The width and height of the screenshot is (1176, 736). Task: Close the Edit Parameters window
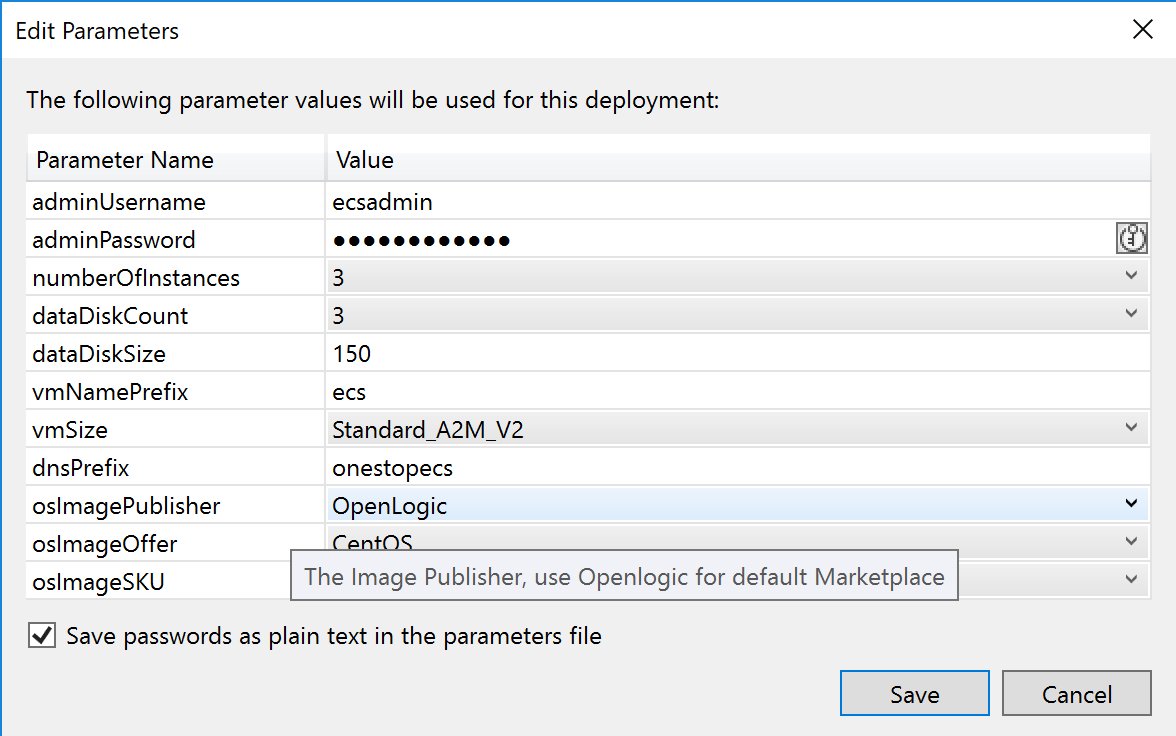coord(1142,29)
